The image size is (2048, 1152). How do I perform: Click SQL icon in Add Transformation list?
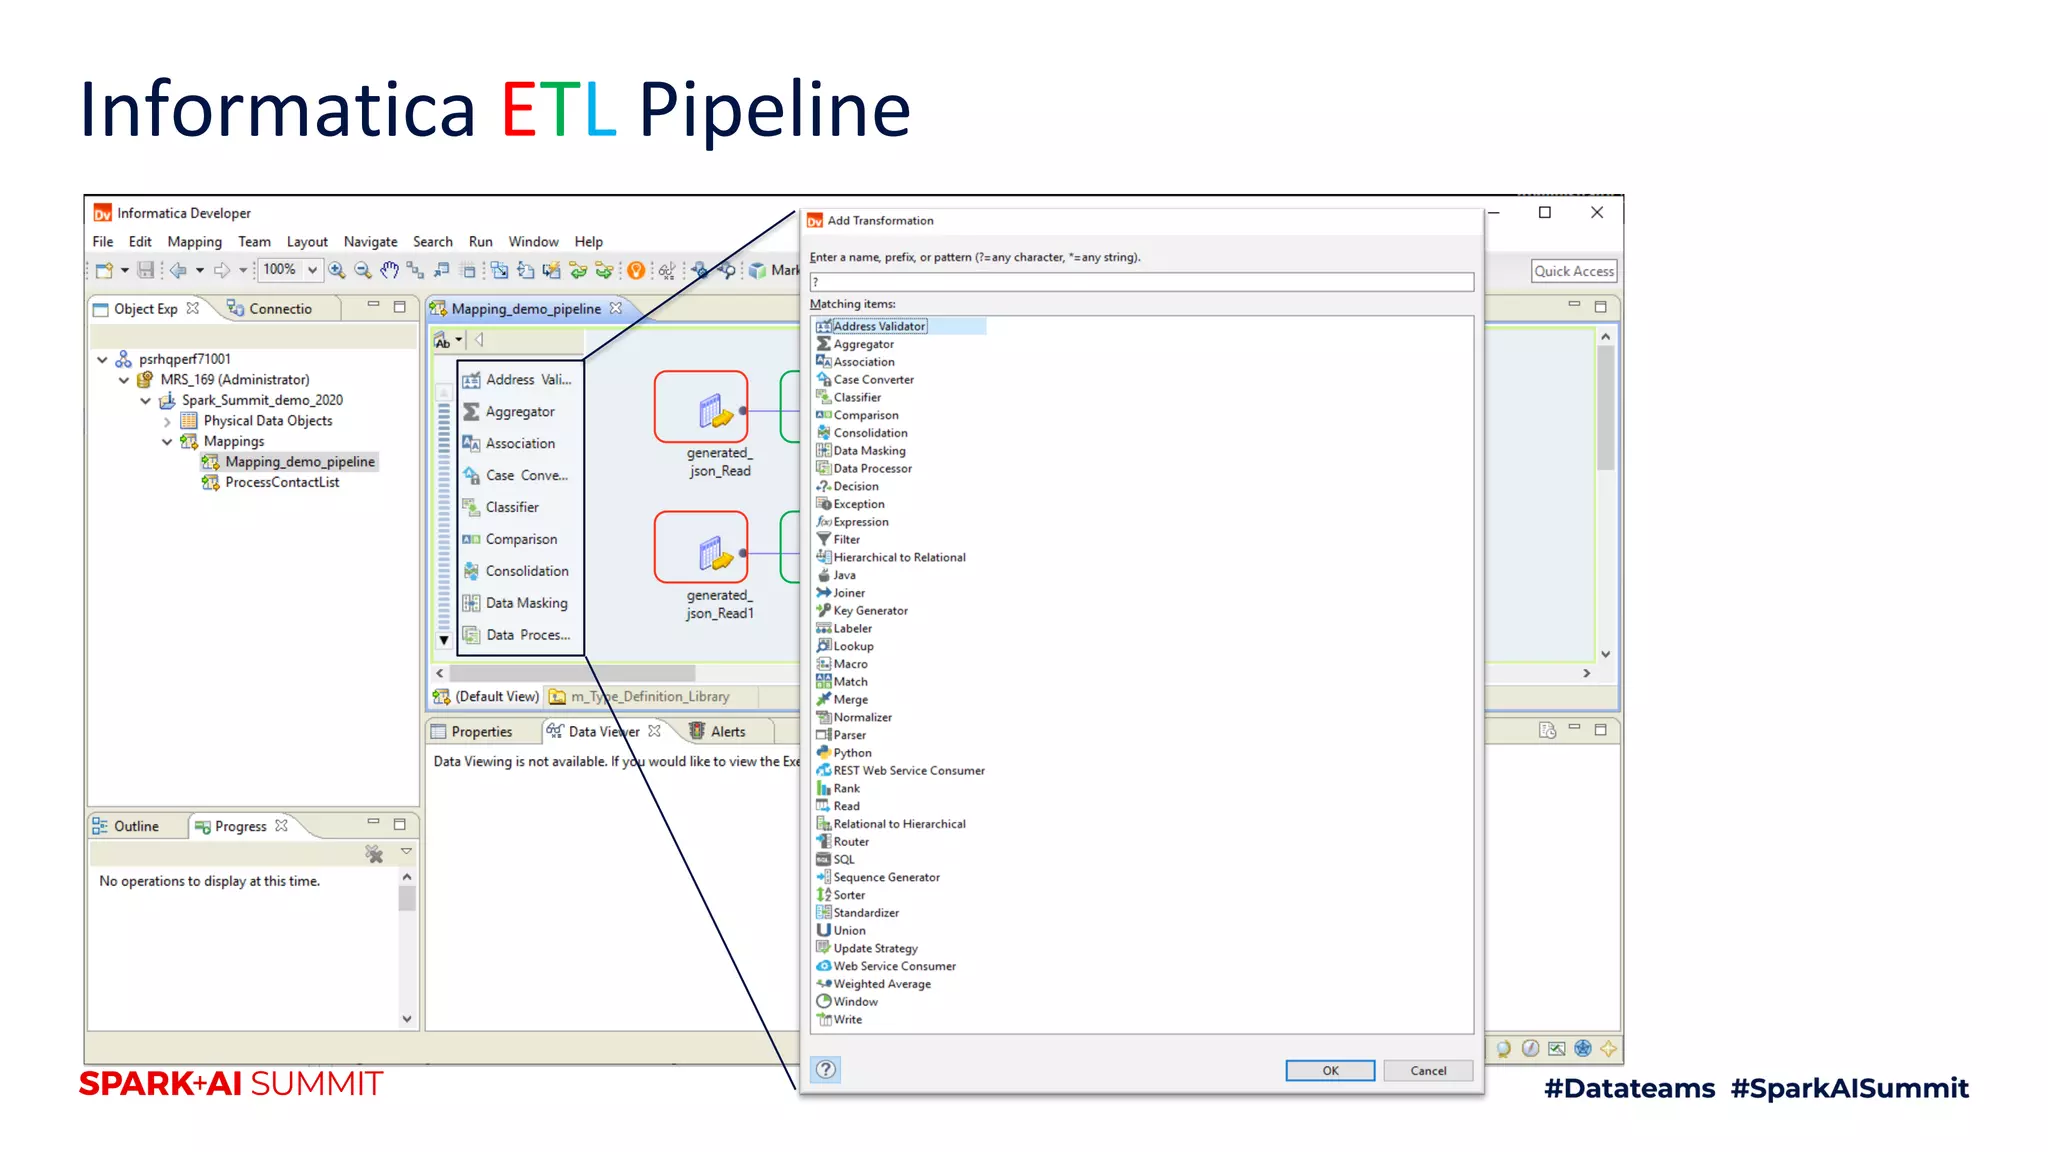tap(824, 860)
